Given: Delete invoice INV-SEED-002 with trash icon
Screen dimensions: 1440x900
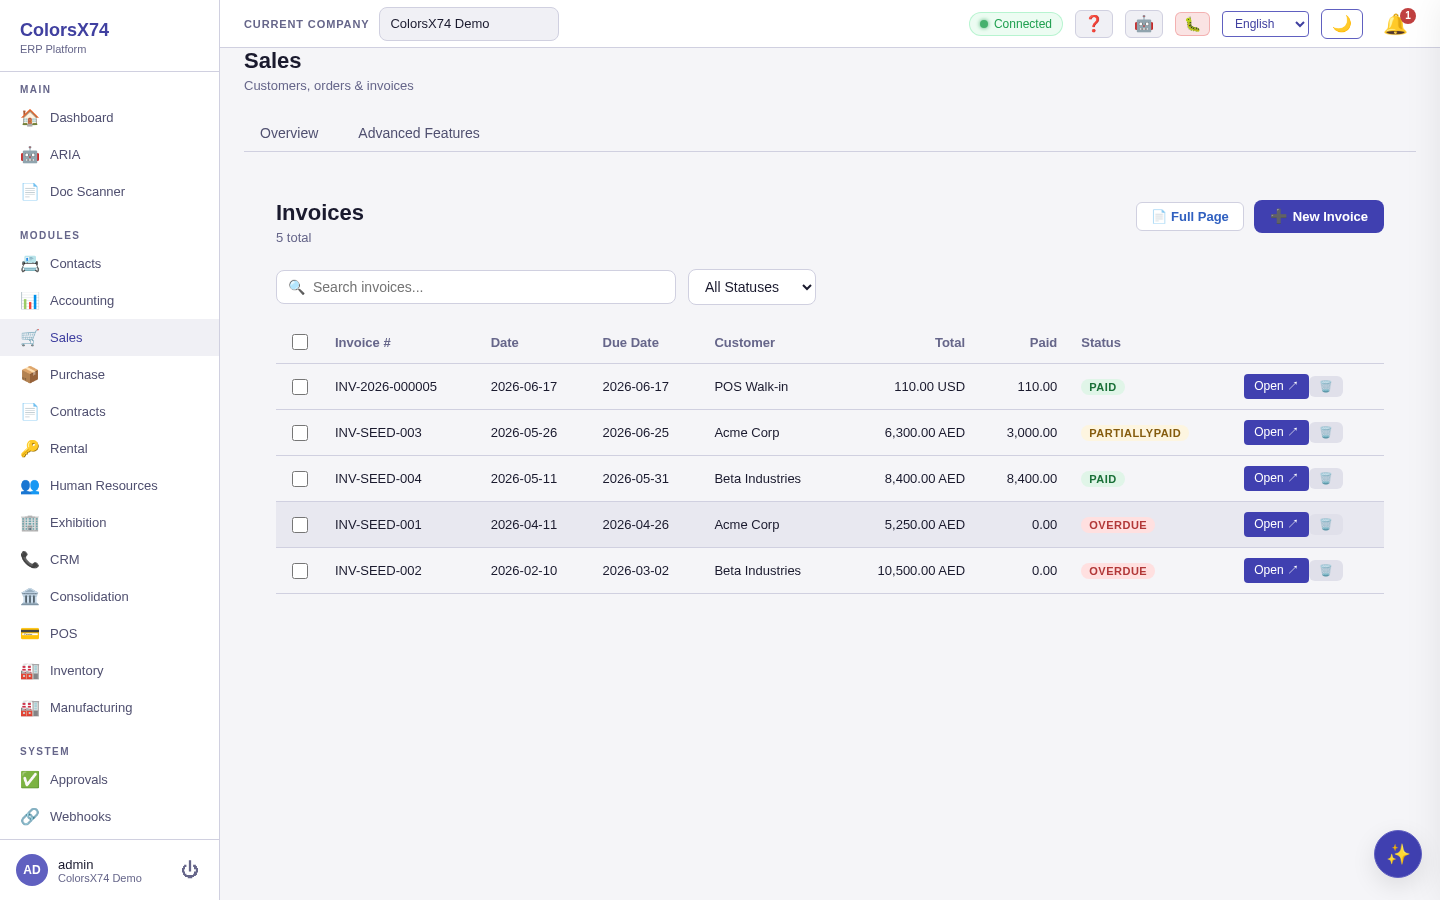Looking at the screenshot, I should (1326, 570).
